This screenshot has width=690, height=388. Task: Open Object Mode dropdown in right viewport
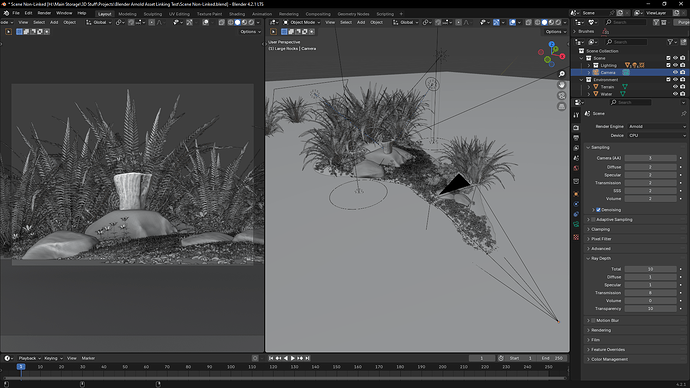(x=301, y=22)
